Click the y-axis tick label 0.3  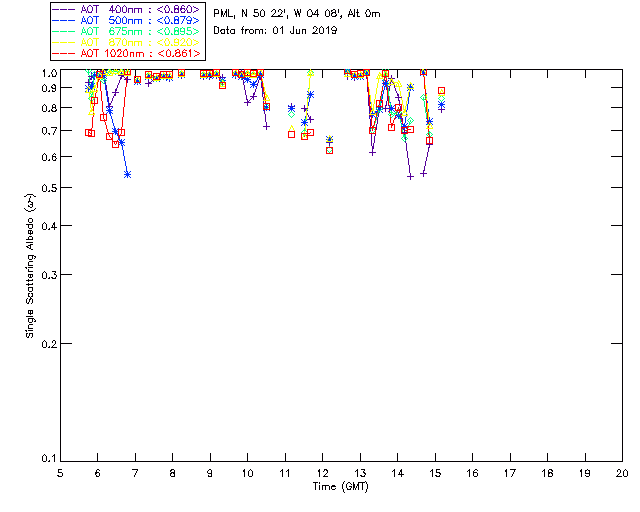(47, 274)
